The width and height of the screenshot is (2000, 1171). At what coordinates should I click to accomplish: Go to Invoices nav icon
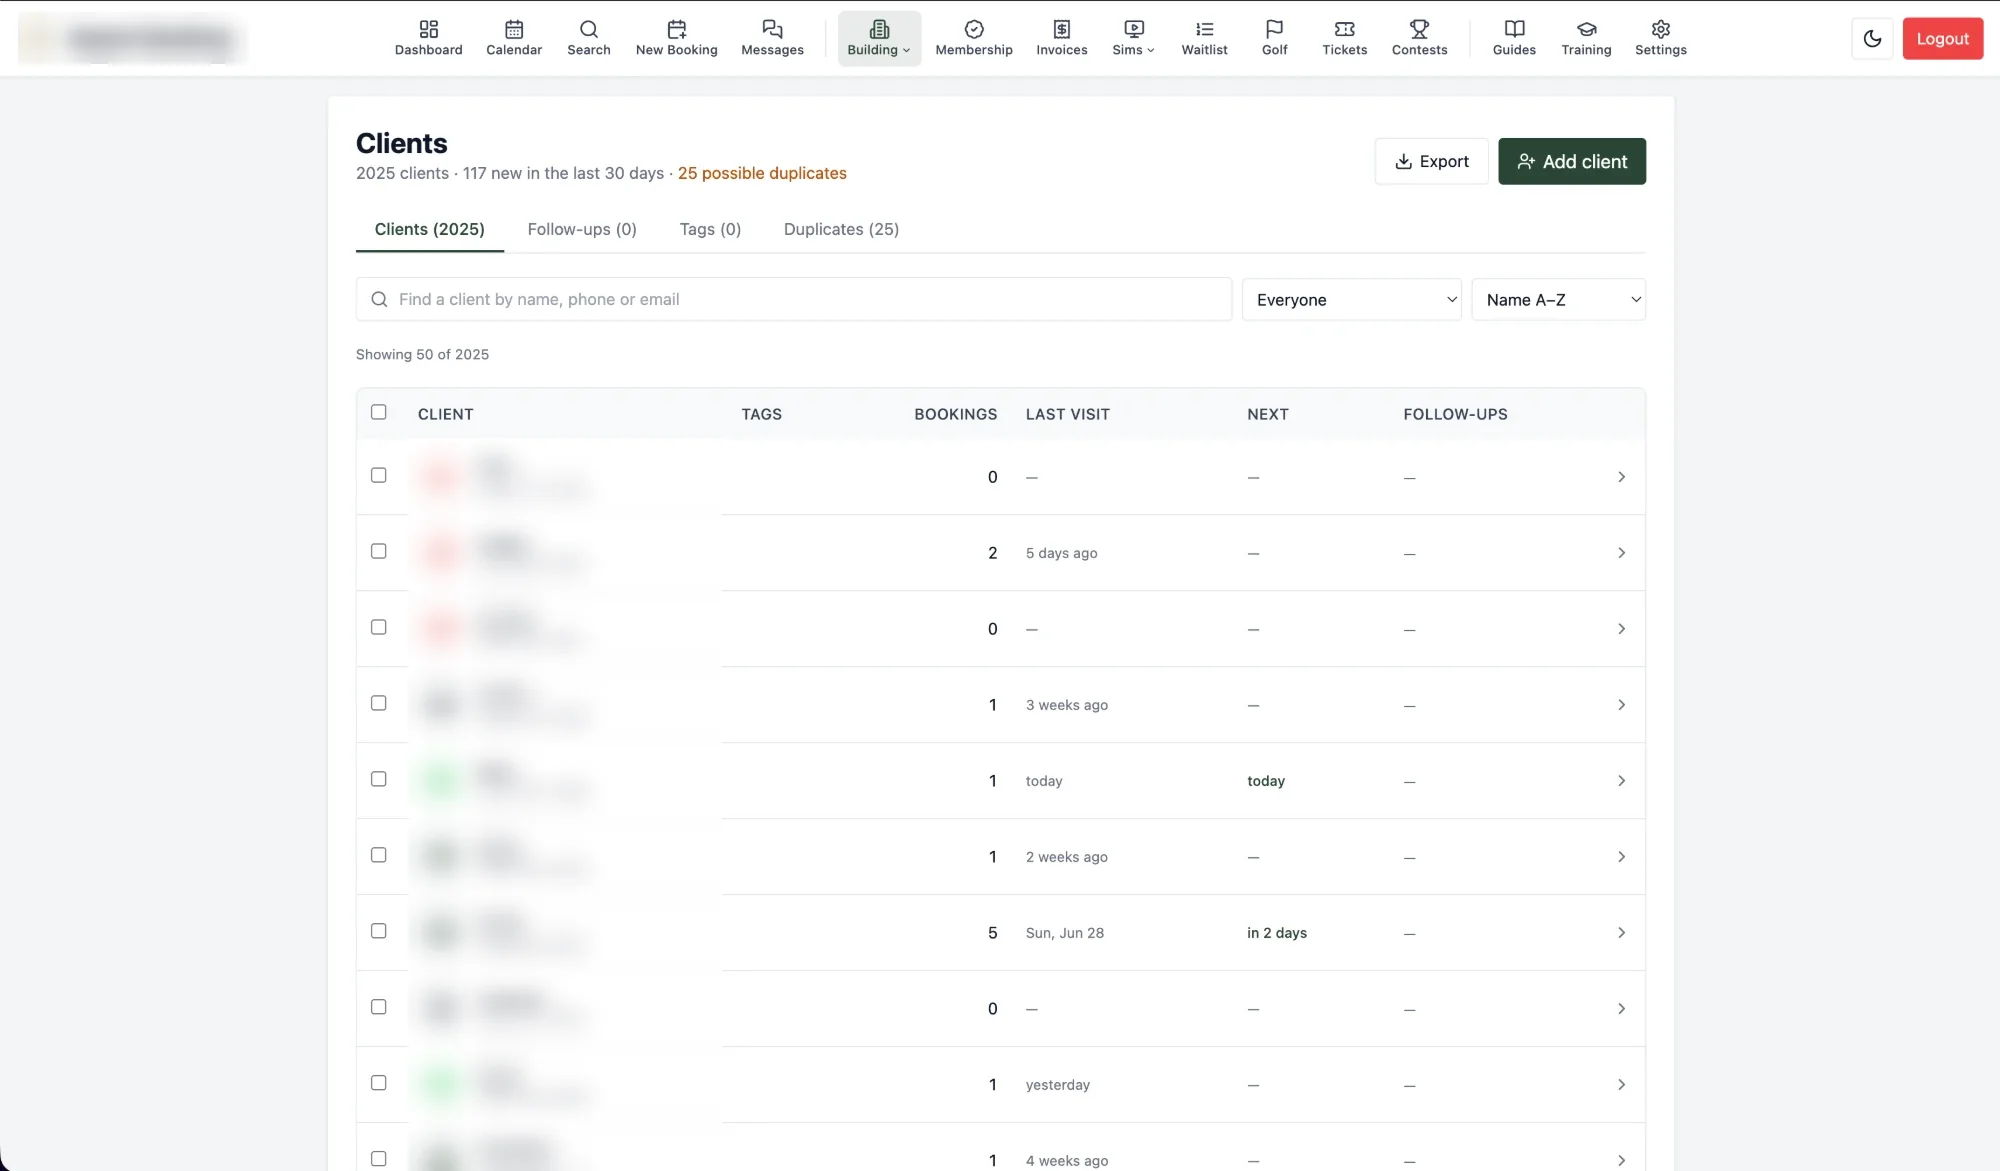(1061, 38)
